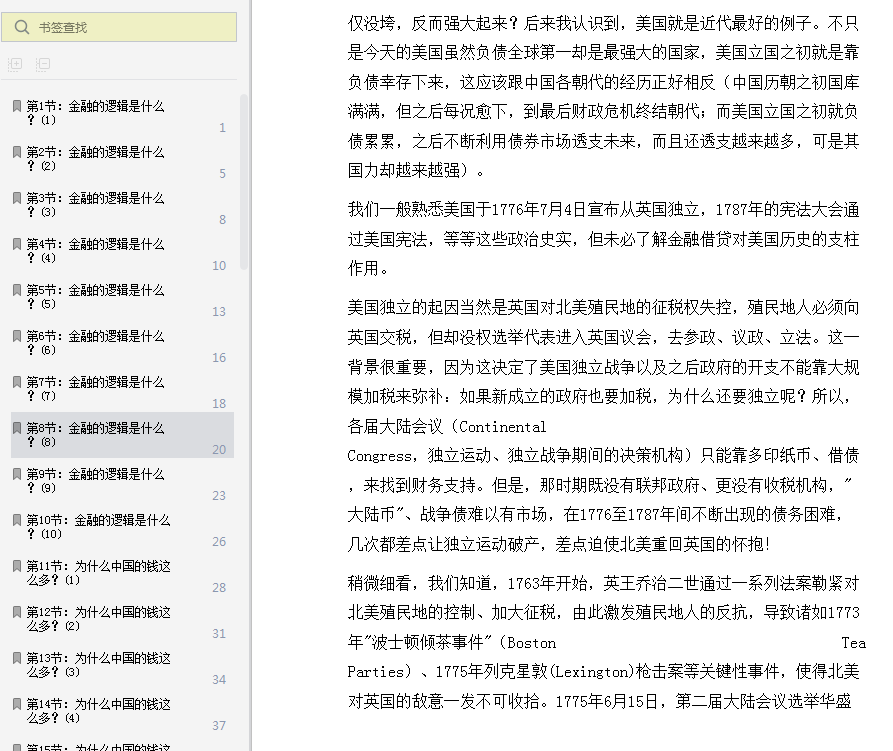The width and height of the screenshot is (893, 751).
Task: Click the bookmark flag icon of 第10节
Action: pyautogui.click(x=17, y=520)
